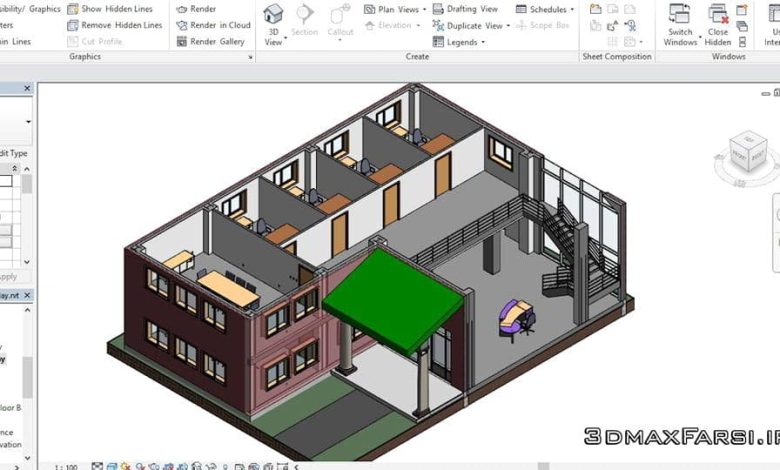Click the Switch Windows button
This screenshot has height=470, width=780.
pos(680,25)
